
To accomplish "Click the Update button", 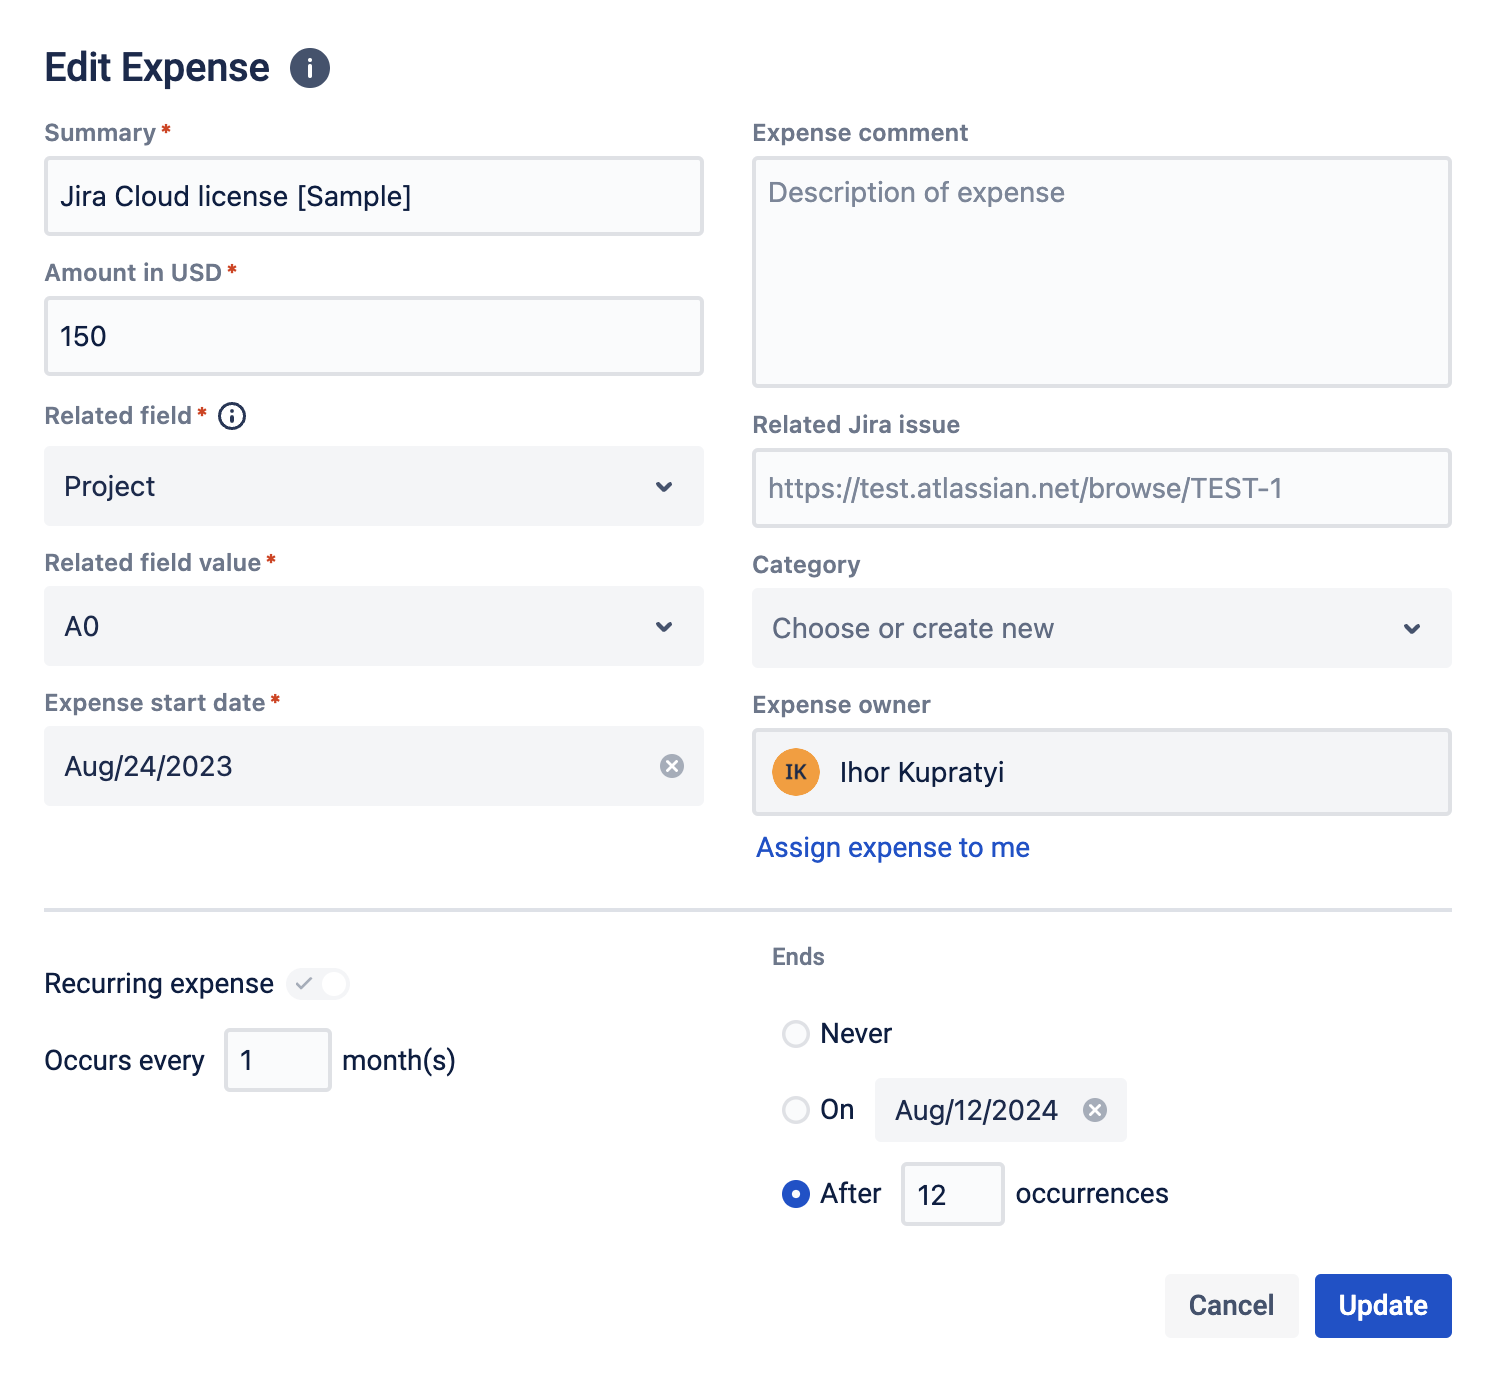I will click(x=1383, y=1306).
